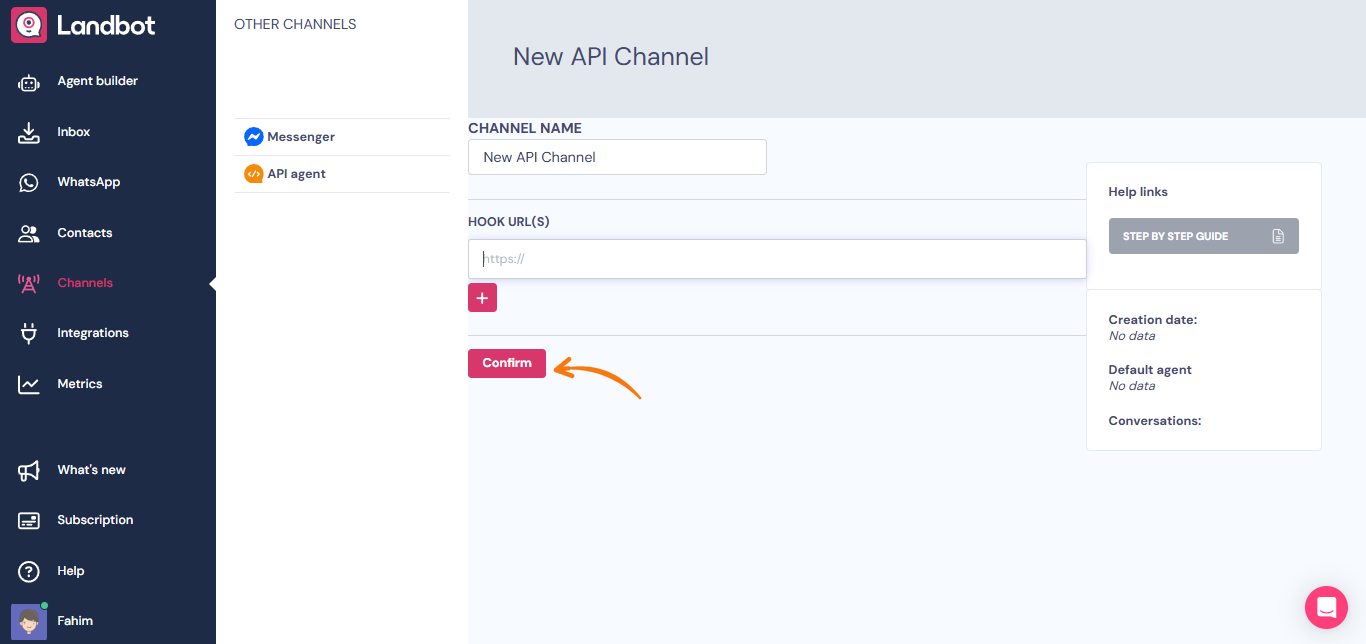Open What's new menu item

91,470
